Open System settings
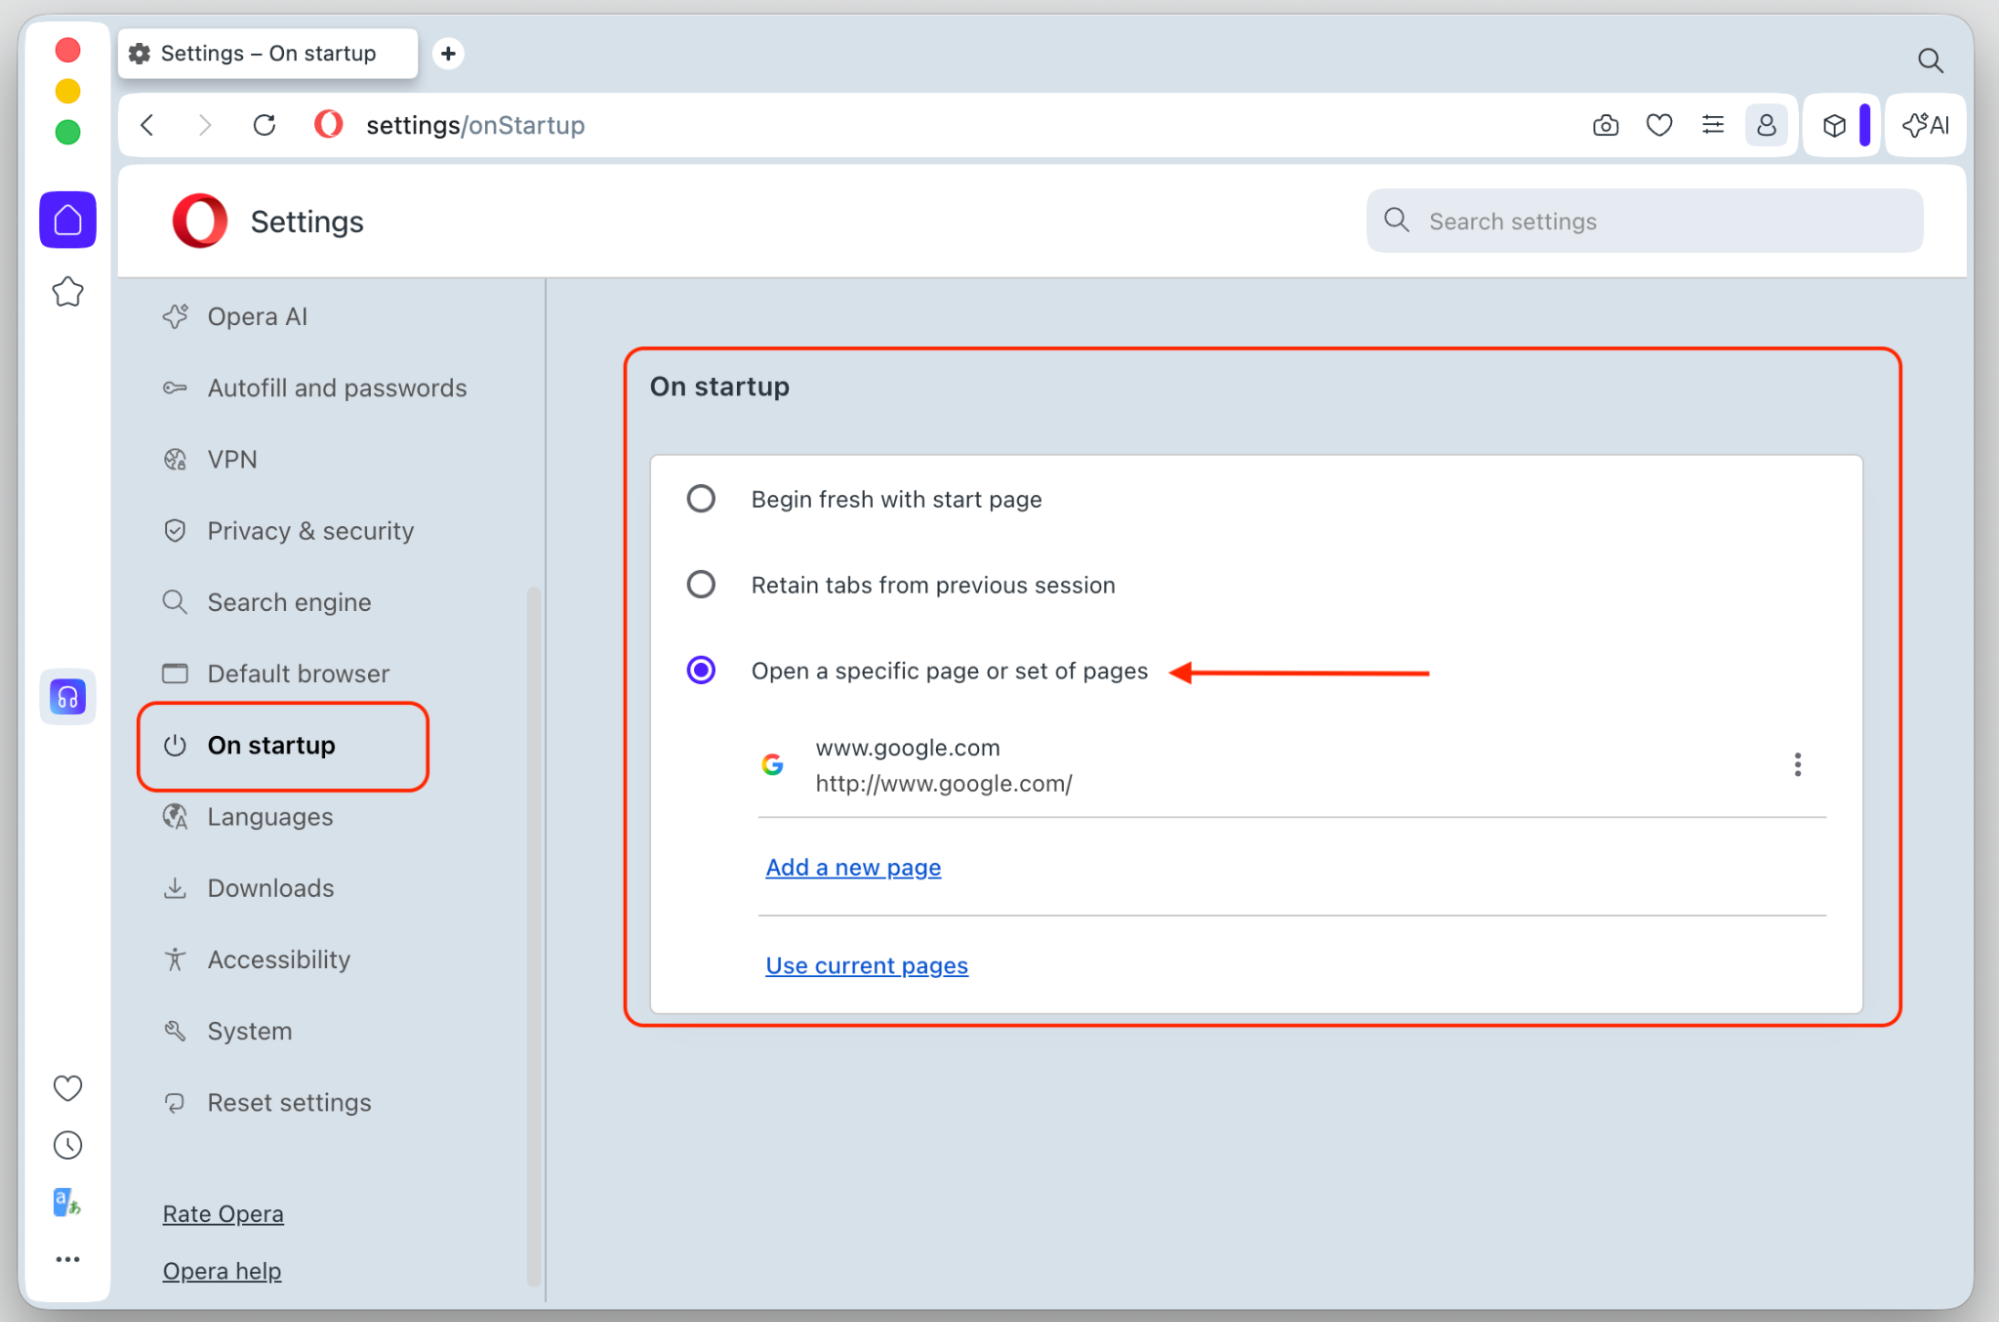This screenshot has height=1322, width=1999. 227,1031
